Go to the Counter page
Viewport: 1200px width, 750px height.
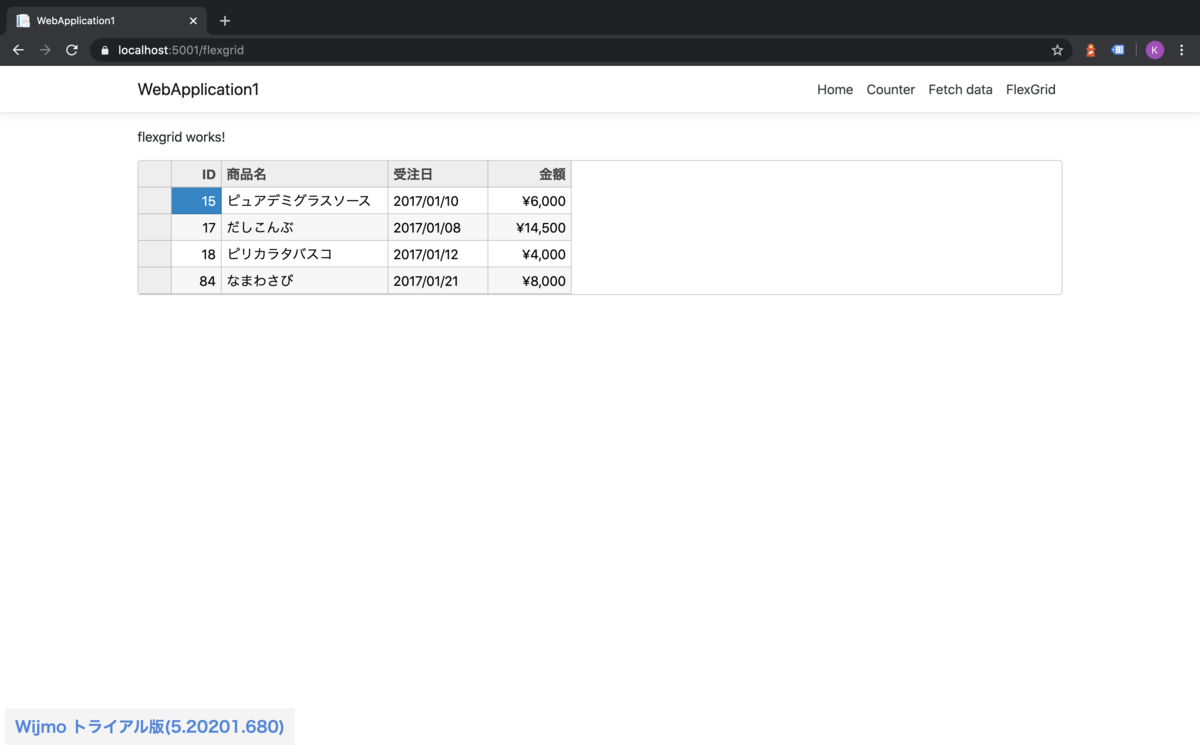point(891,89)
